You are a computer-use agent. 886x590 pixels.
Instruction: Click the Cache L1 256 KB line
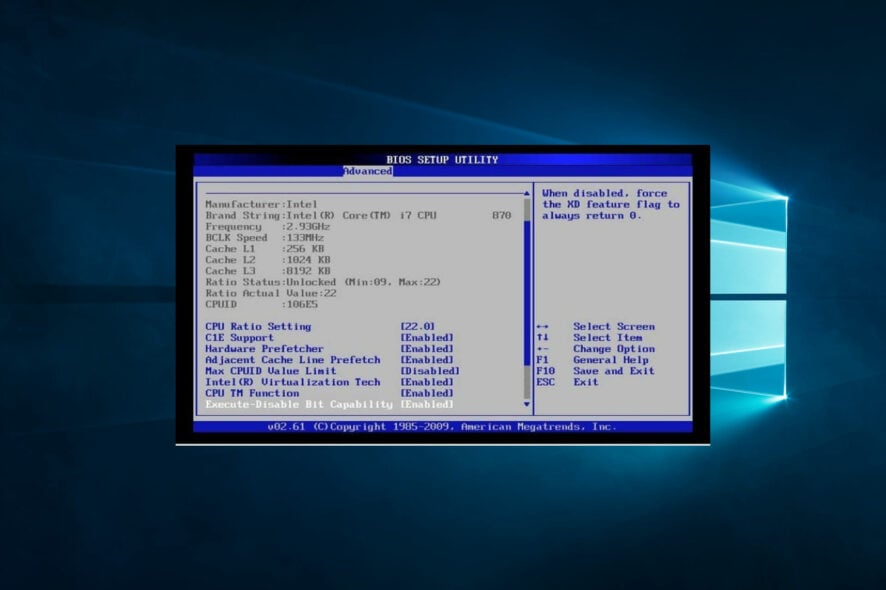point(264,249)
